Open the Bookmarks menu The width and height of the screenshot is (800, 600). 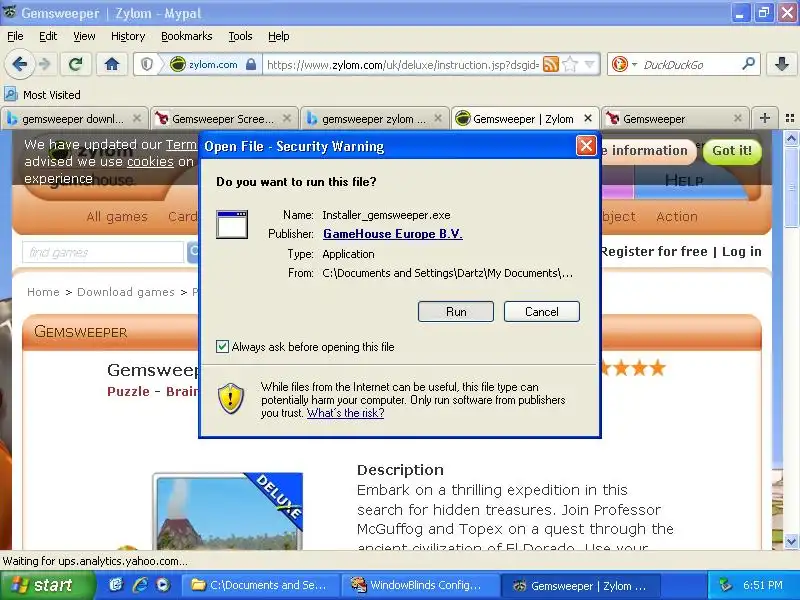187,36
